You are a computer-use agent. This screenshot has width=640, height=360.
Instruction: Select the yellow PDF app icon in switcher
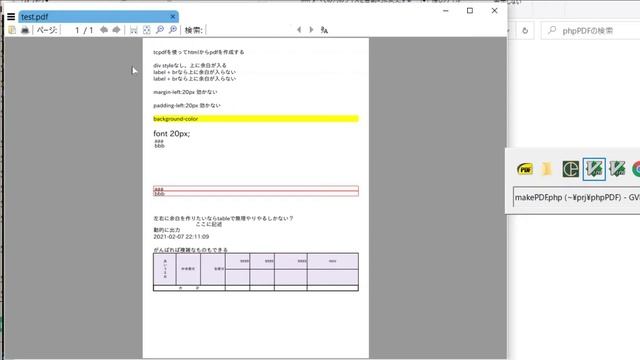525,169
